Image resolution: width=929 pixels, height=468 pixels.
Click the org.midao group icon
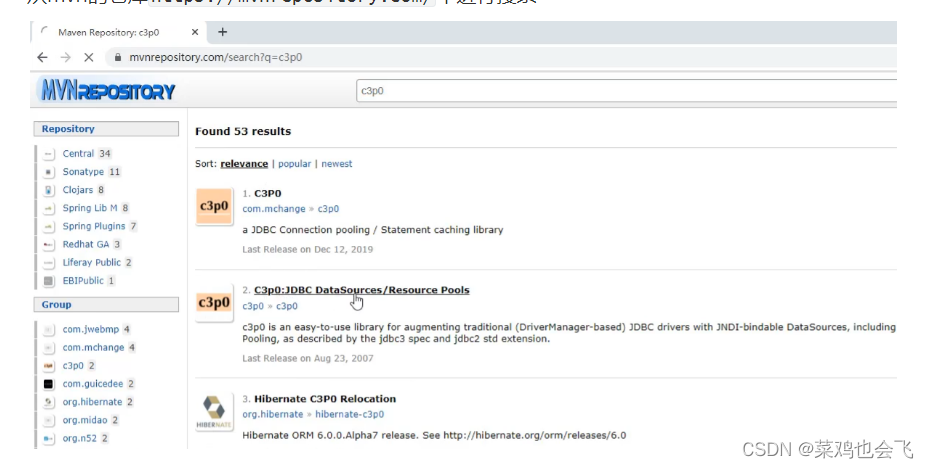(49, 421)
